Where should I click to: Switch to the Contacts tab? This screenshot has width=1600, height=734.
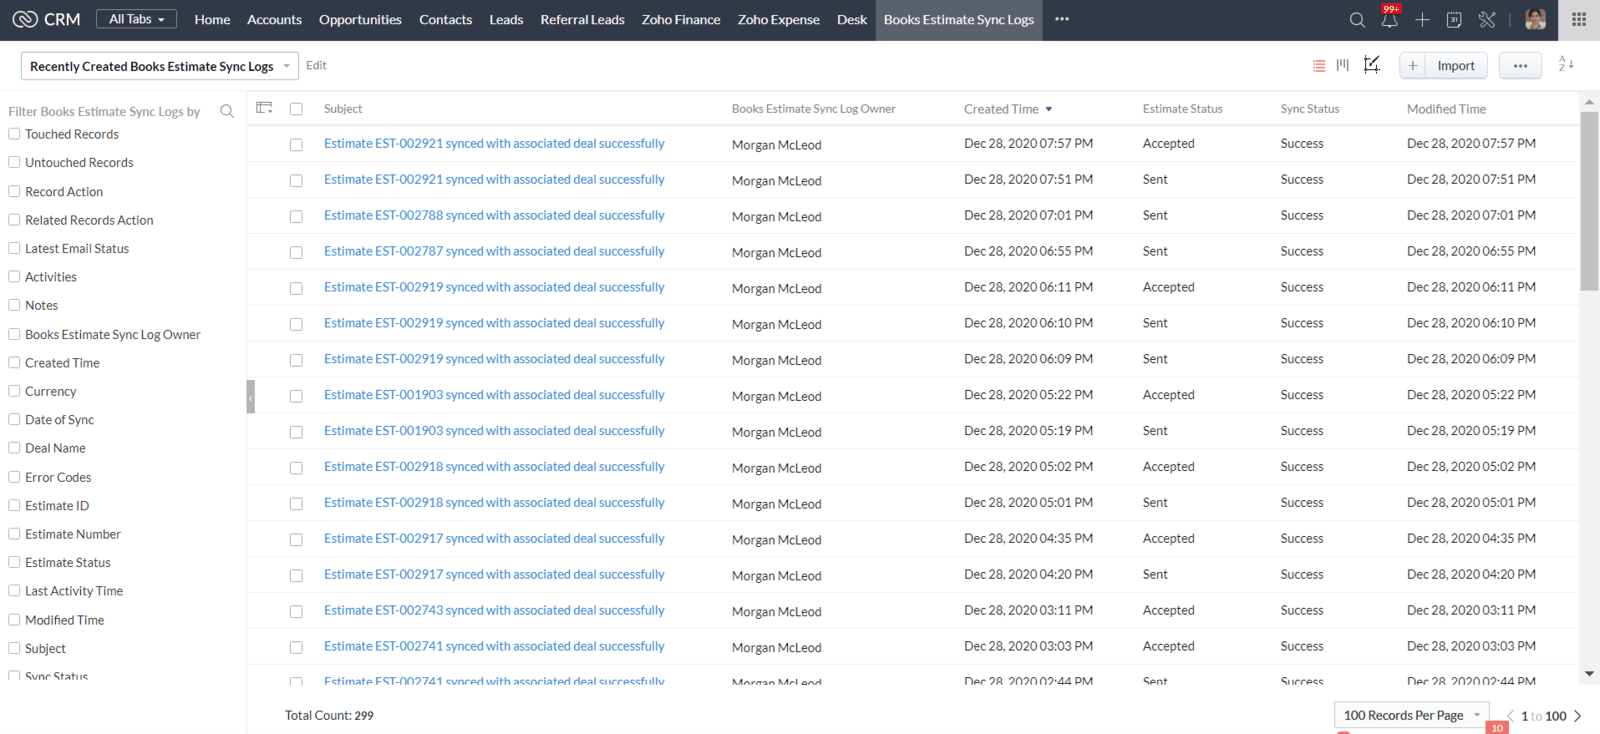(x=445, y=19)
